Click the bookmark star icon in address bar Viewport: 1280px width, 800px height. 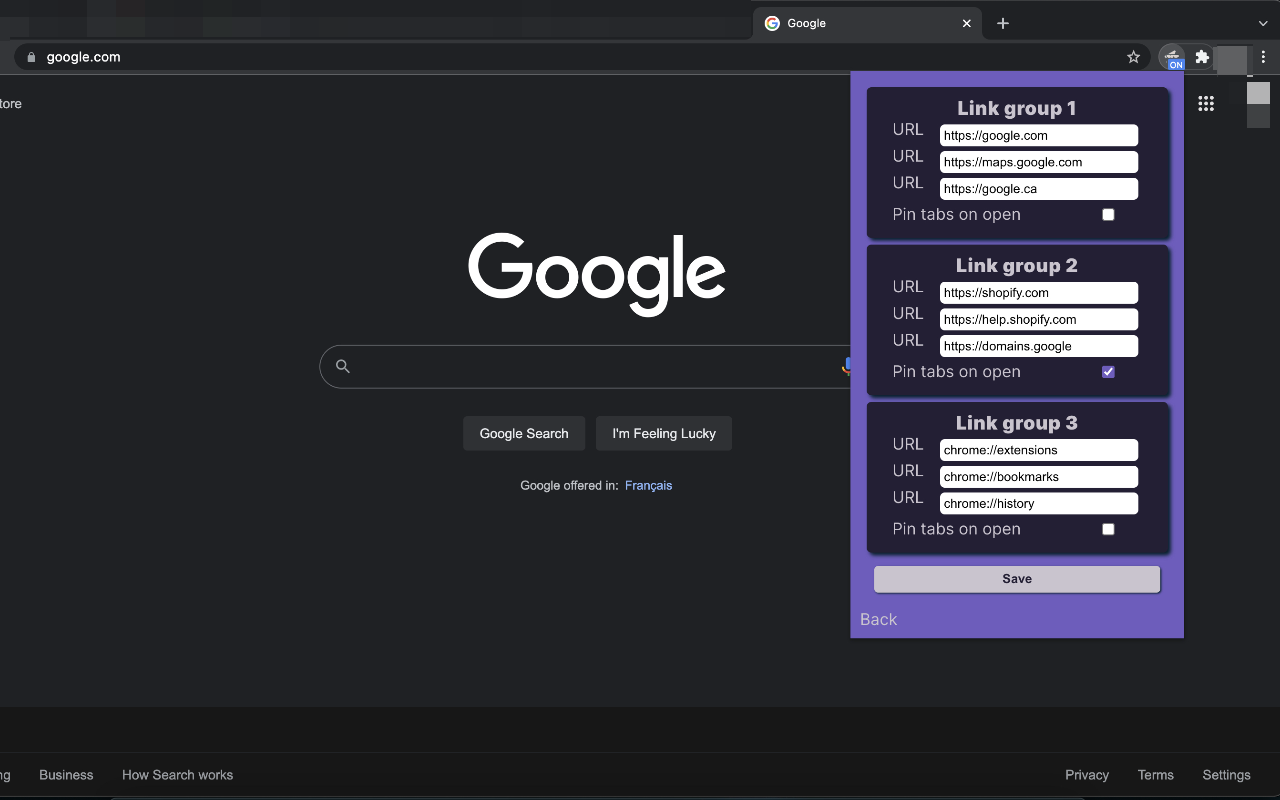[x=1133, y=57]
